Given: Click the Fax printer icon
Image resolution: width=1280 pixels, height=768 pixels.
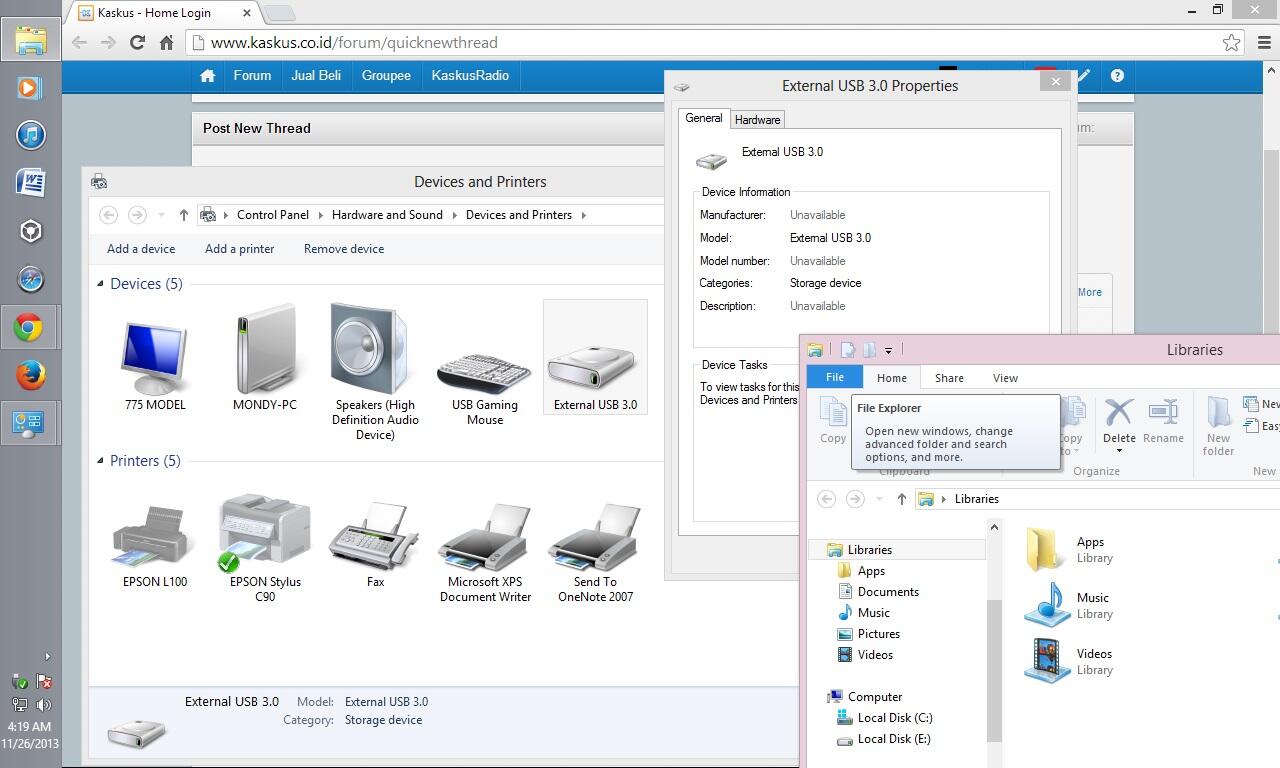Looking at the screenshot, I should pos(375,539).
